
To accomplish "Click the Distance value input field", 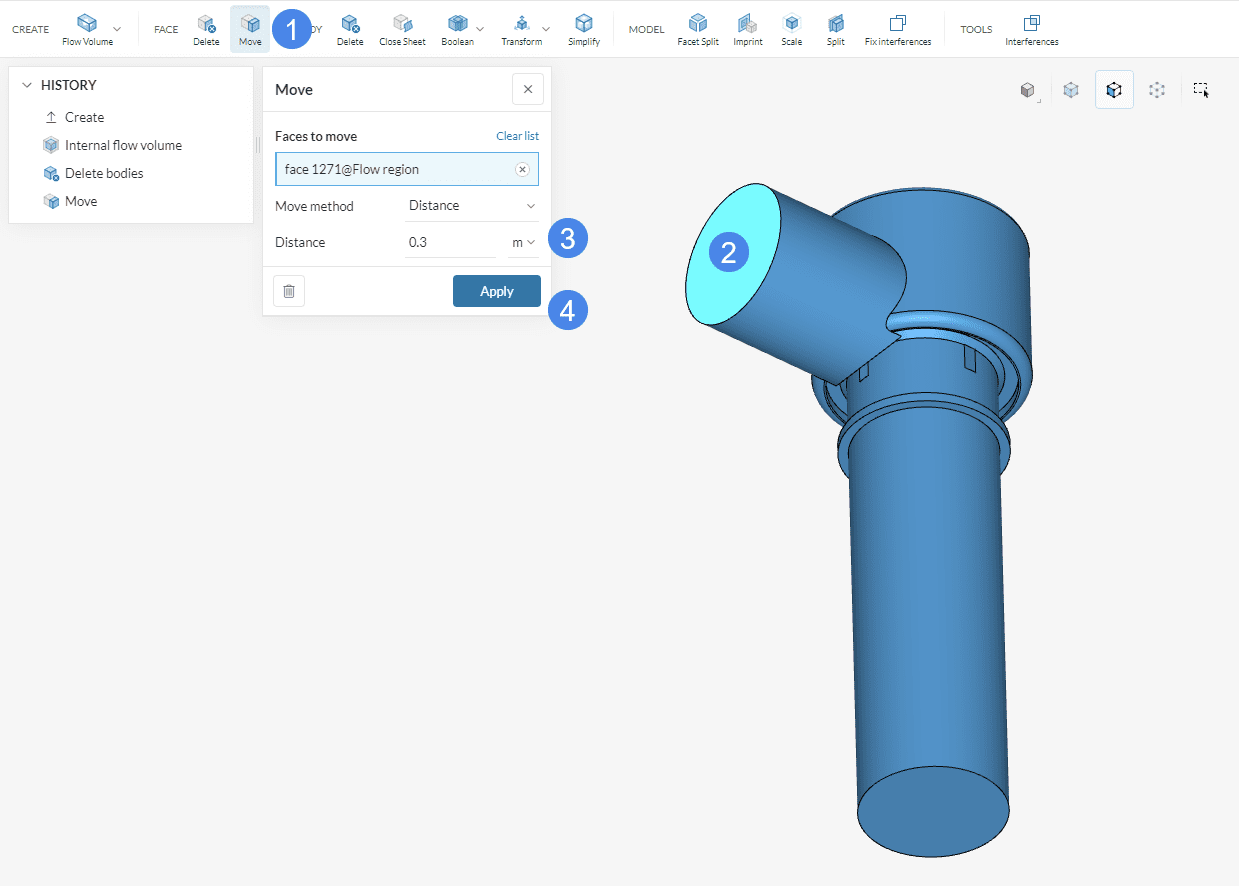I will (450, 242).
